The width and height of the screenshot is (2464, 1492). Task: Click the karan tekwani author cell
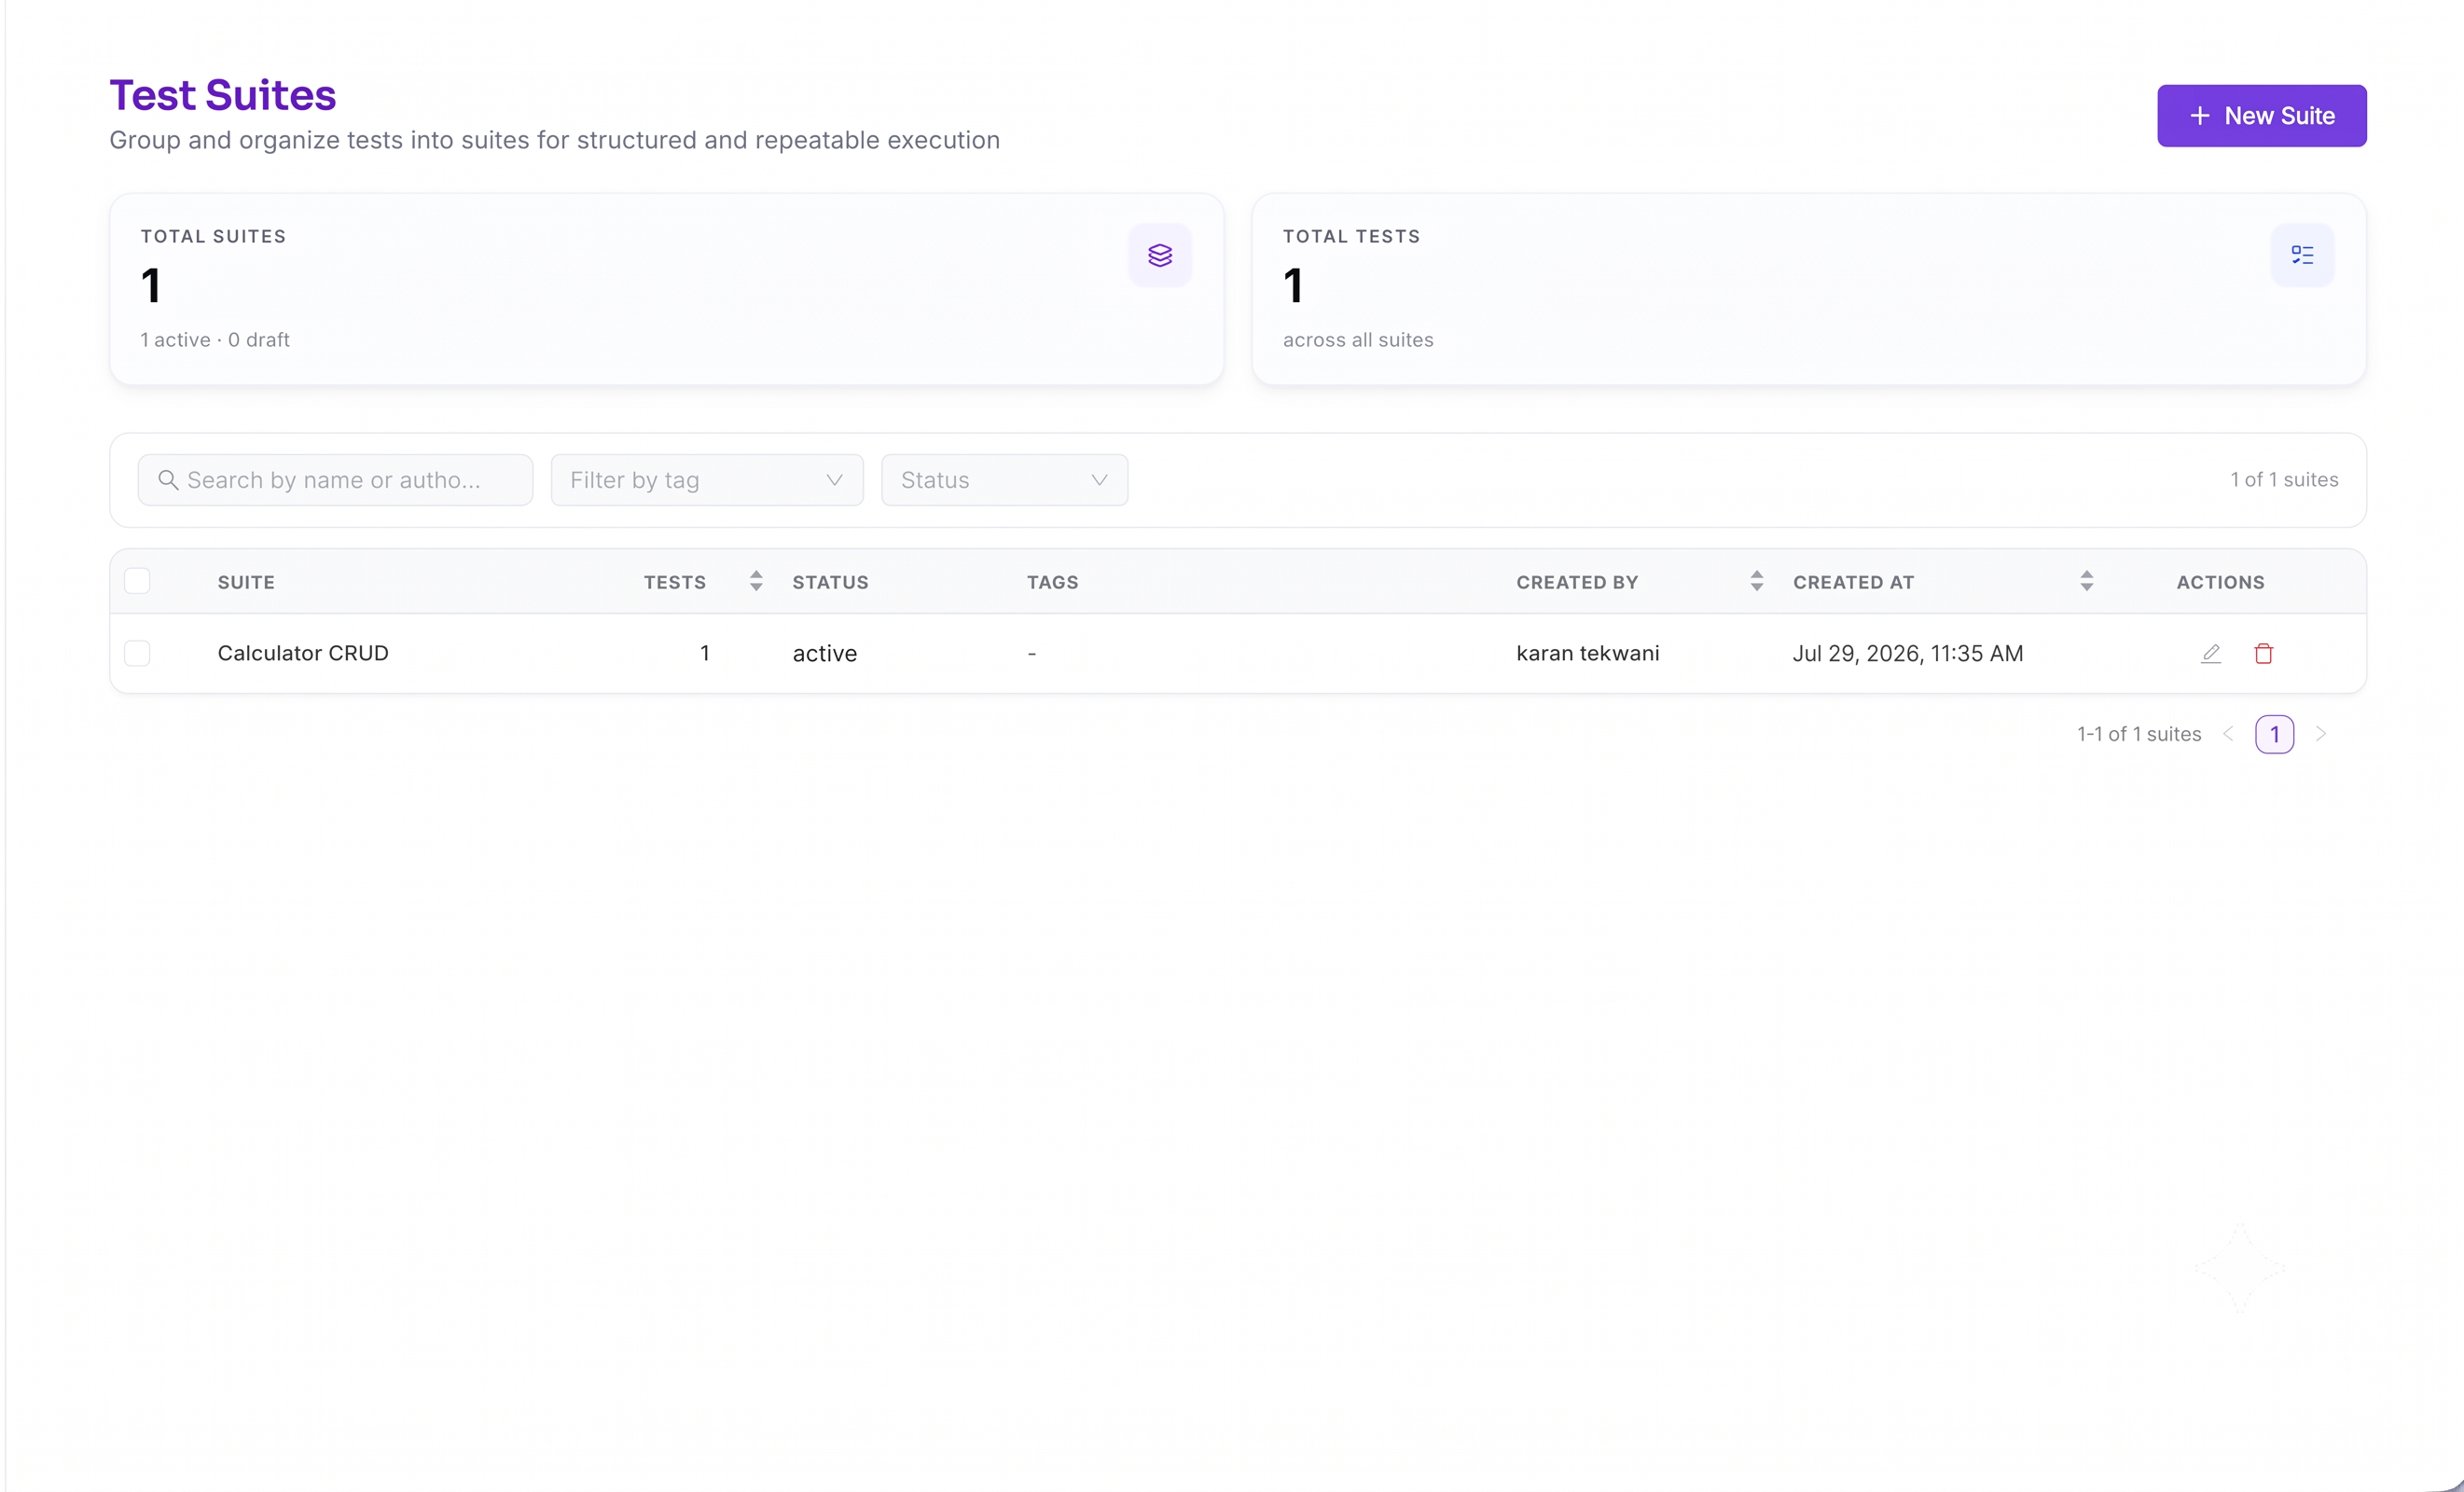tap(1588, 653)
